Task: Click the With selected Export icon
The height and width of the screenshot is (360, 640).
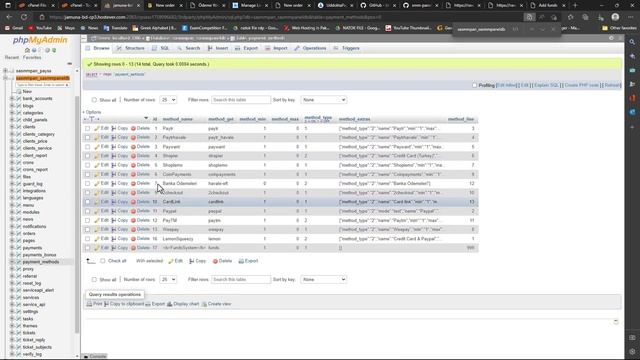Action: (241, 261)
